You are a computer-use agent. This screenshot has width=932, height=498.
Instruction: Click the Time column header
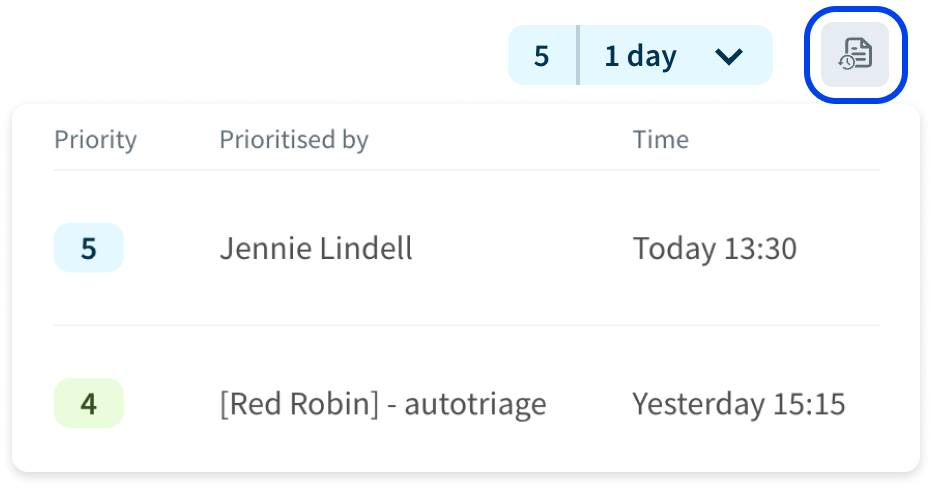pyautogui.click(x=660, y=140)
